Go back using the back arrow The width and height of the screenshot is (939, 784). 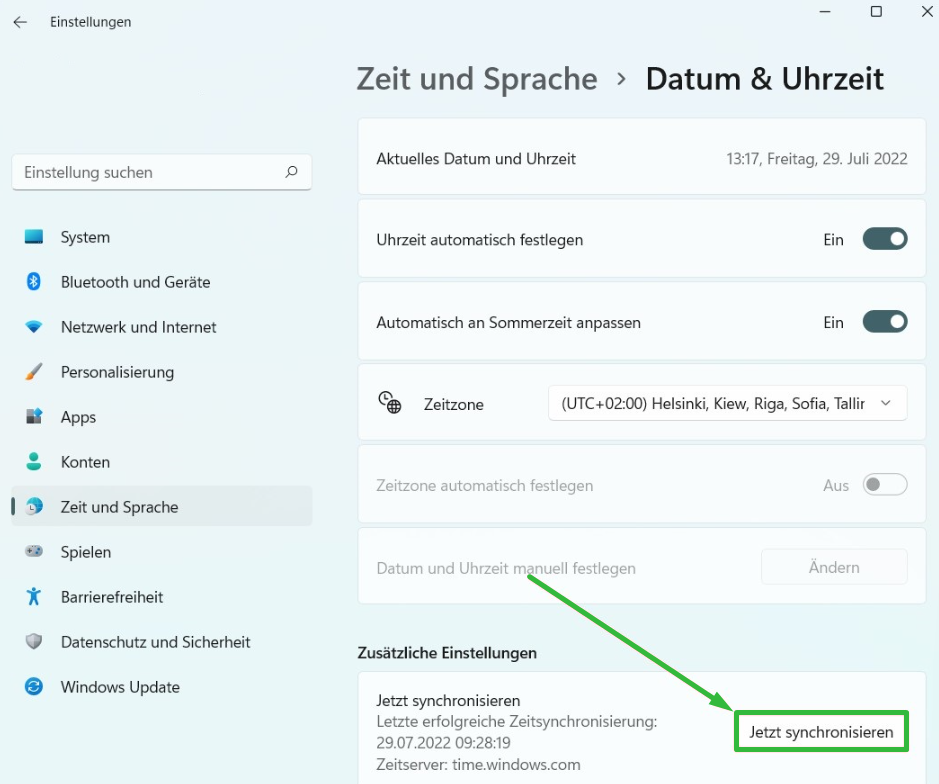point(20,22)
